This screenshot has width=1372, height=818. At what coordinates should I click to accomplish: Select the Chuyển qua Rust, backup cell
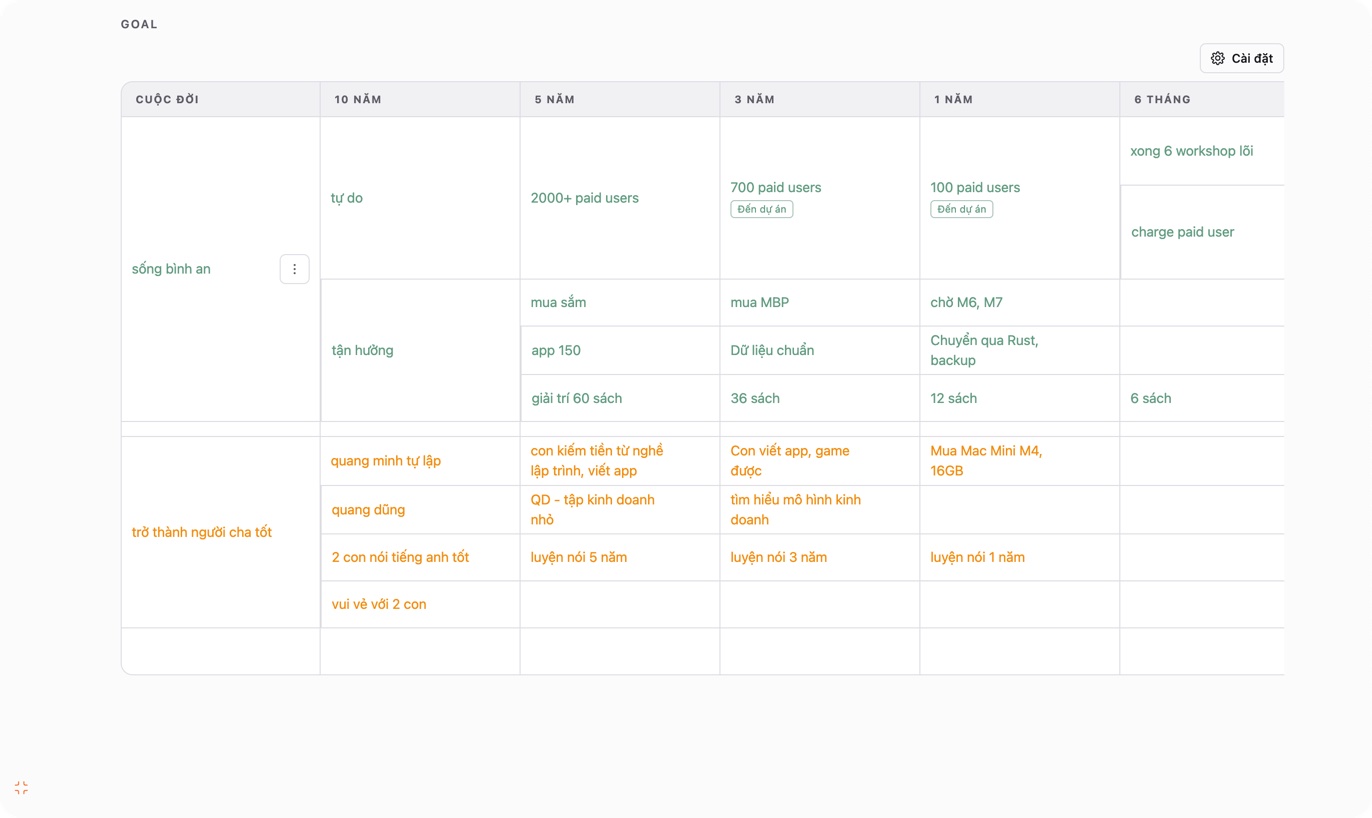[x=1020, y=350]
